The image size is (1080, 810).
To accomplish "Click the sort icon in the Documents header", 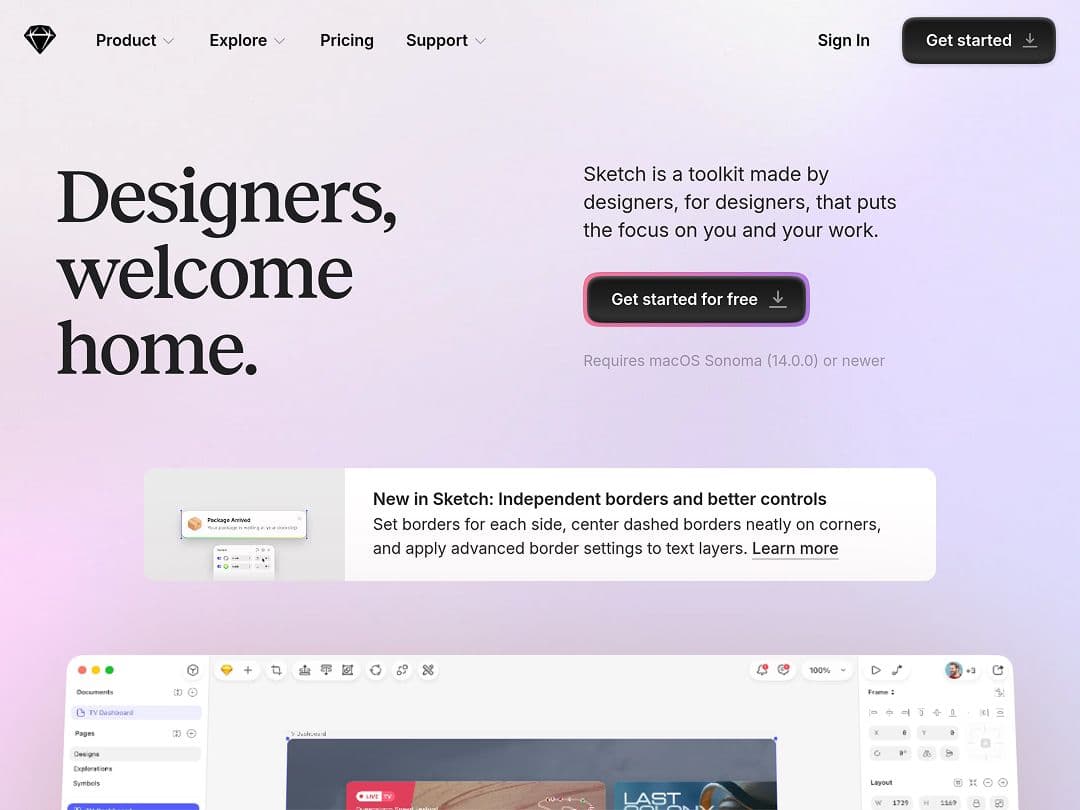I will (178, 692).
